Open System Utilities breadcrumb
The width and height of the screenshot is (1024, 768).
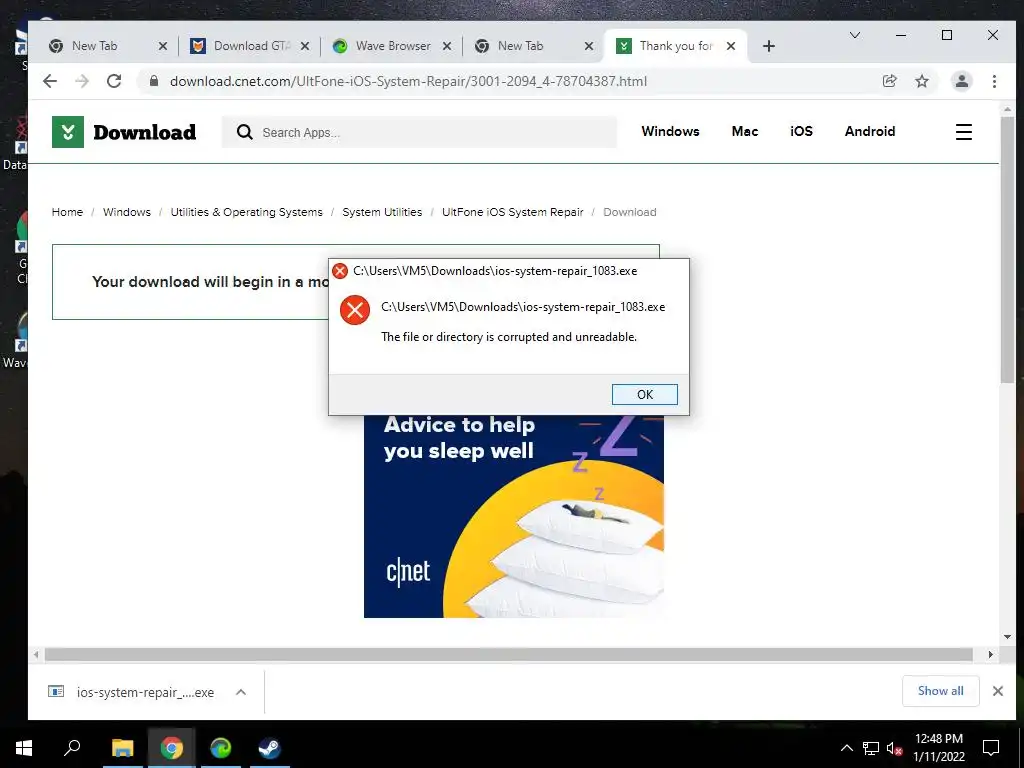click(x=382, y=212)
